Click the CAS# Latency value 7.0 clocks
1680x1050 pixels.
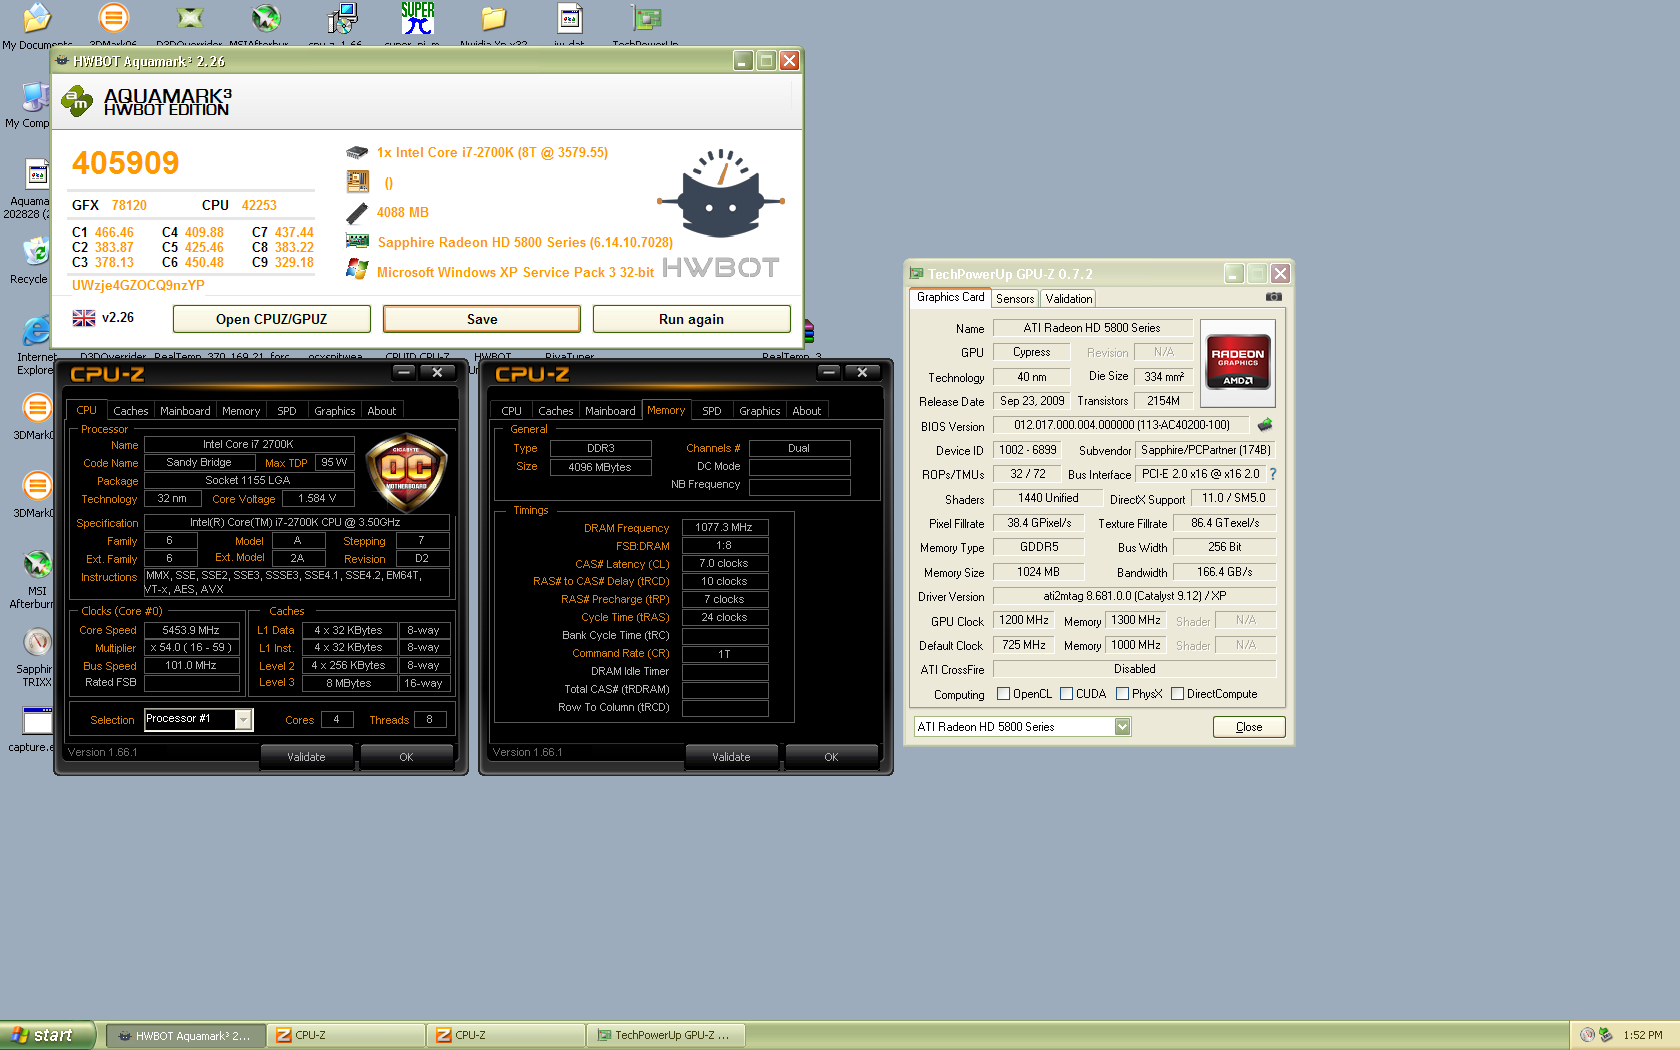click(x=724, y=563)
